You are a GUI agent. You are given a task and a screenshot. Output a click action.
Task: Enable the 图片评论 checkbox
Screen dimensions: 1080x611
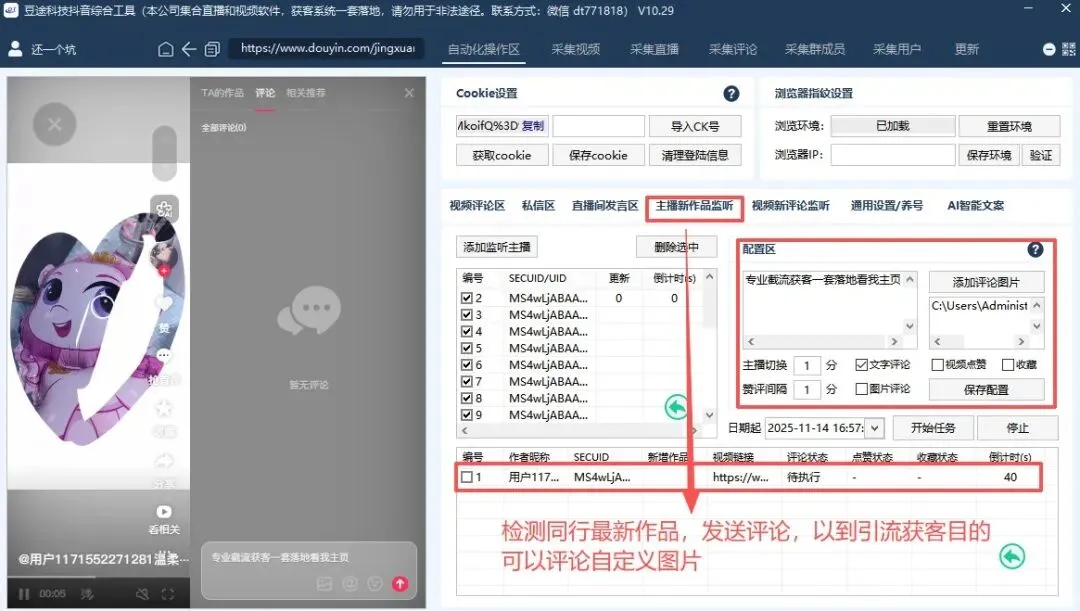[x=860, y=389]
